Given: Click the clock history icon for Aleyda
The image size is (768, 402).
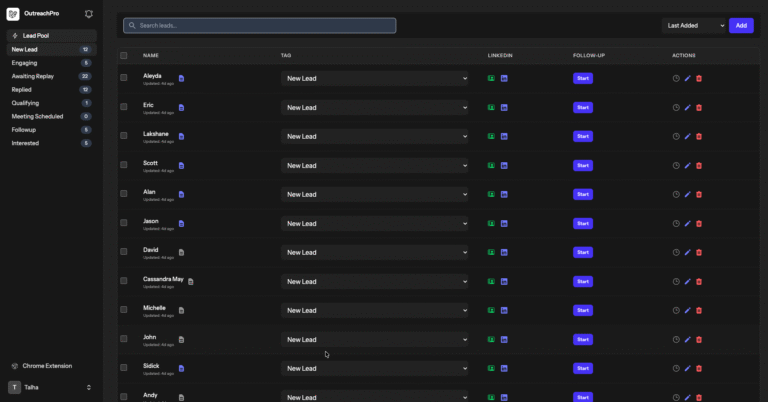Looking at the screenshot, I should 676,78.
